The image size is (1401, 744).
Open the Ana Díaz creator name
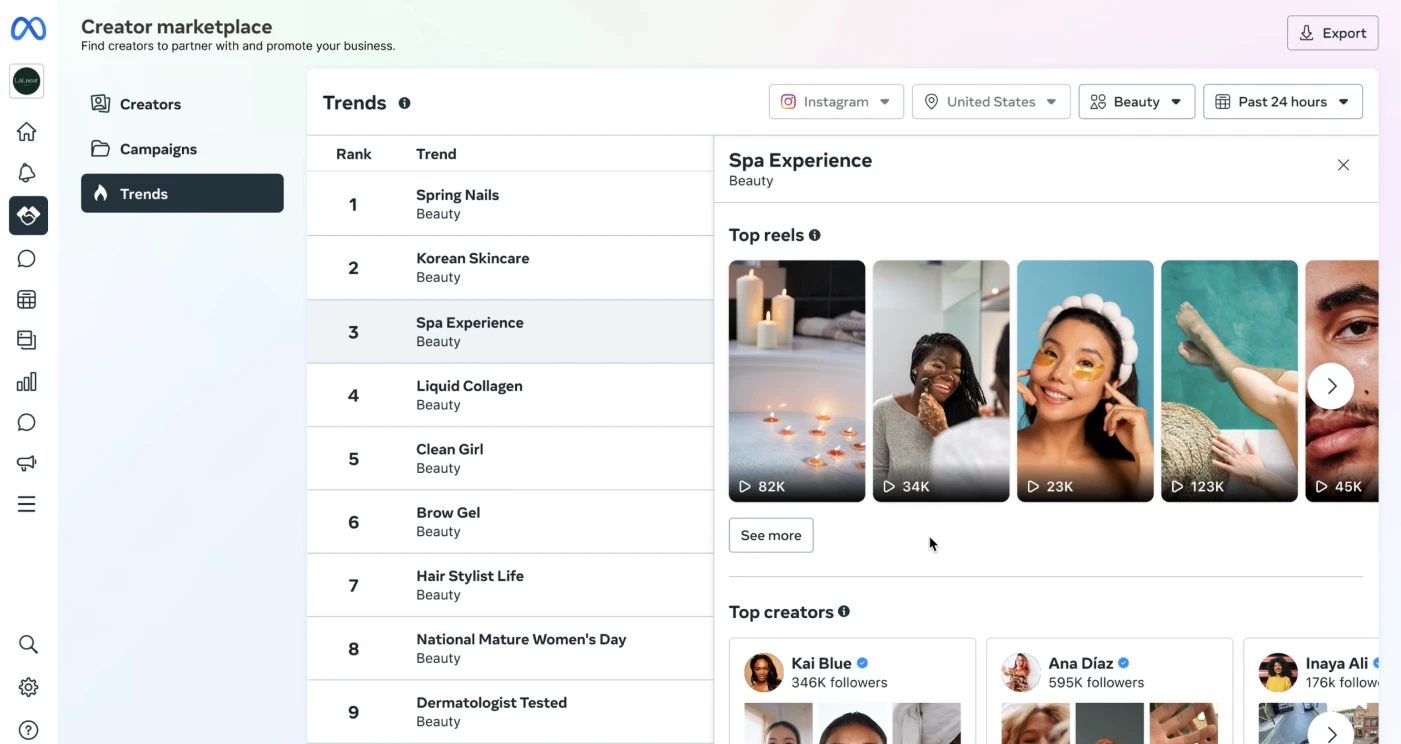tap(1080, 663)
